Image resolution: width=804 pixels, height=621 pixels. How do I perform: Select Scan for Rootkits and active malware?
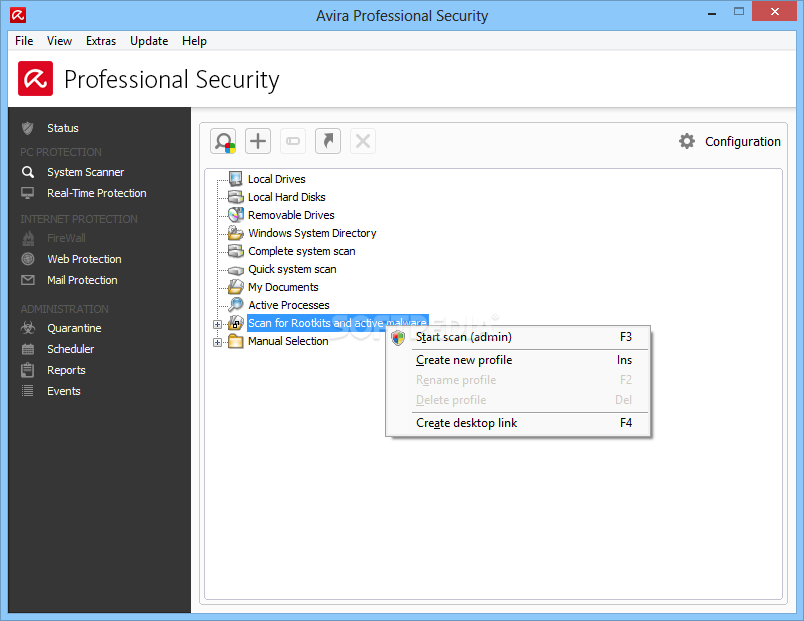337,323
